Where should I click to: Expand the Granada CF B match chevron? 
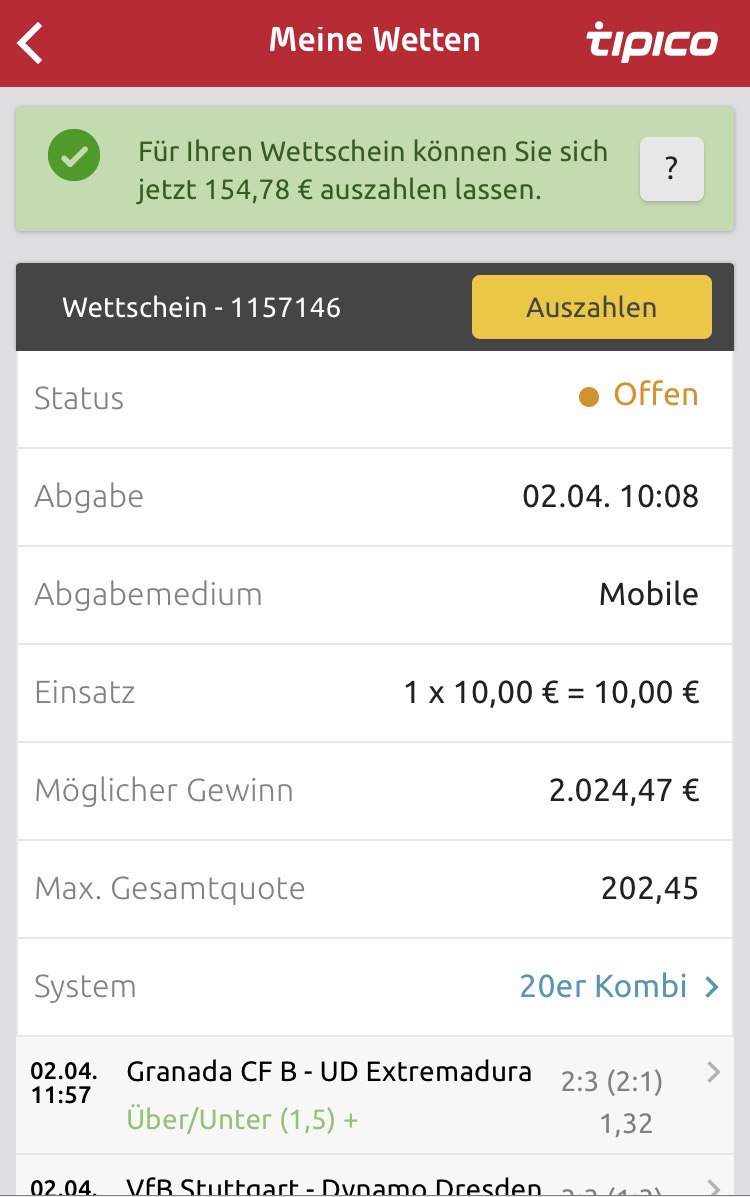[x=713, y=1073]
